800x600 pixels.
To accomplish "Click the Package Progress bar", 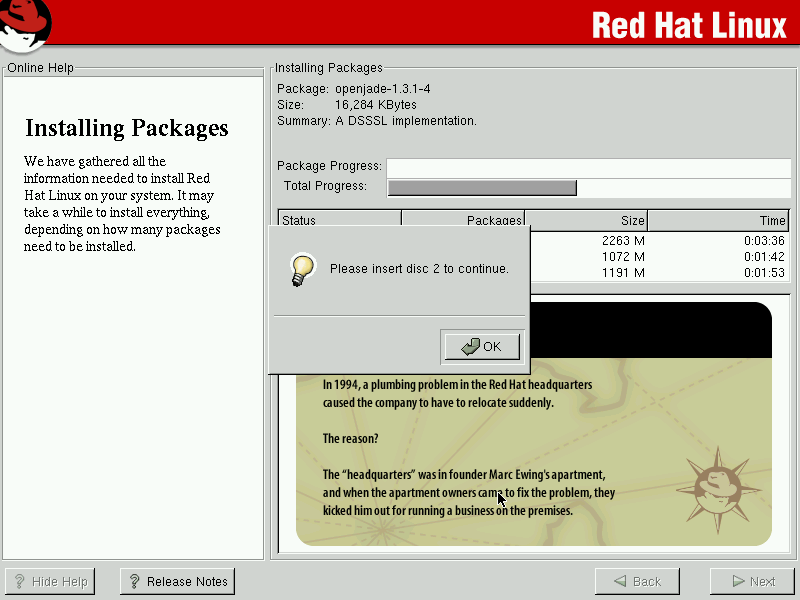I will [589, 168].
